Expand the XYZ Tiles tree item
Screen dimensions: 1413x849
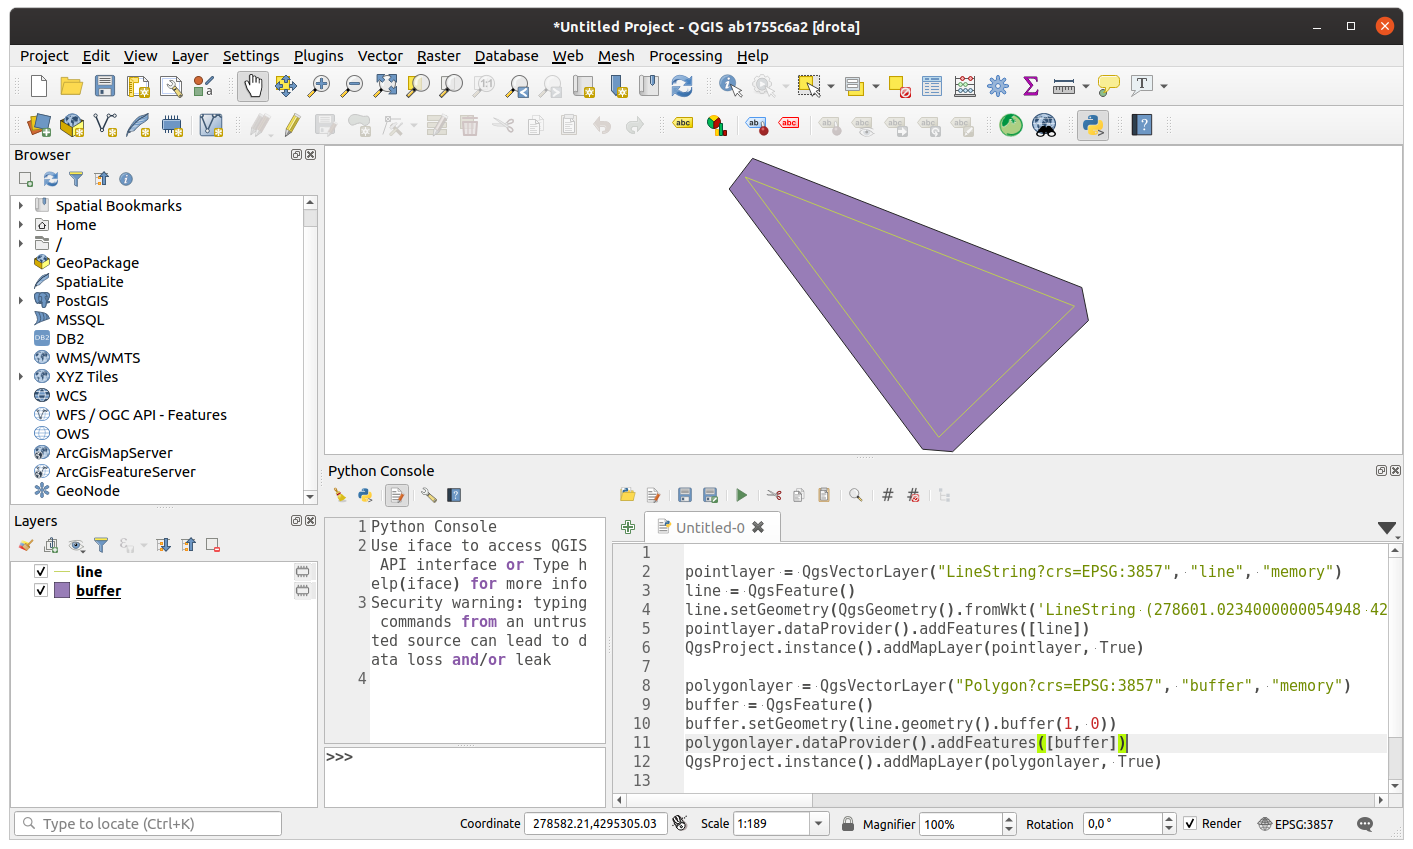pyautogui.click(x=20, y=376)
